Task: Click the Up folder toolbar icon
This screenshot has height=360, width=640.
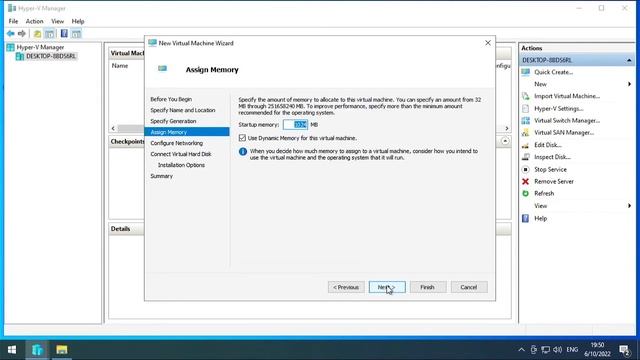Action: tap(37, 34)
